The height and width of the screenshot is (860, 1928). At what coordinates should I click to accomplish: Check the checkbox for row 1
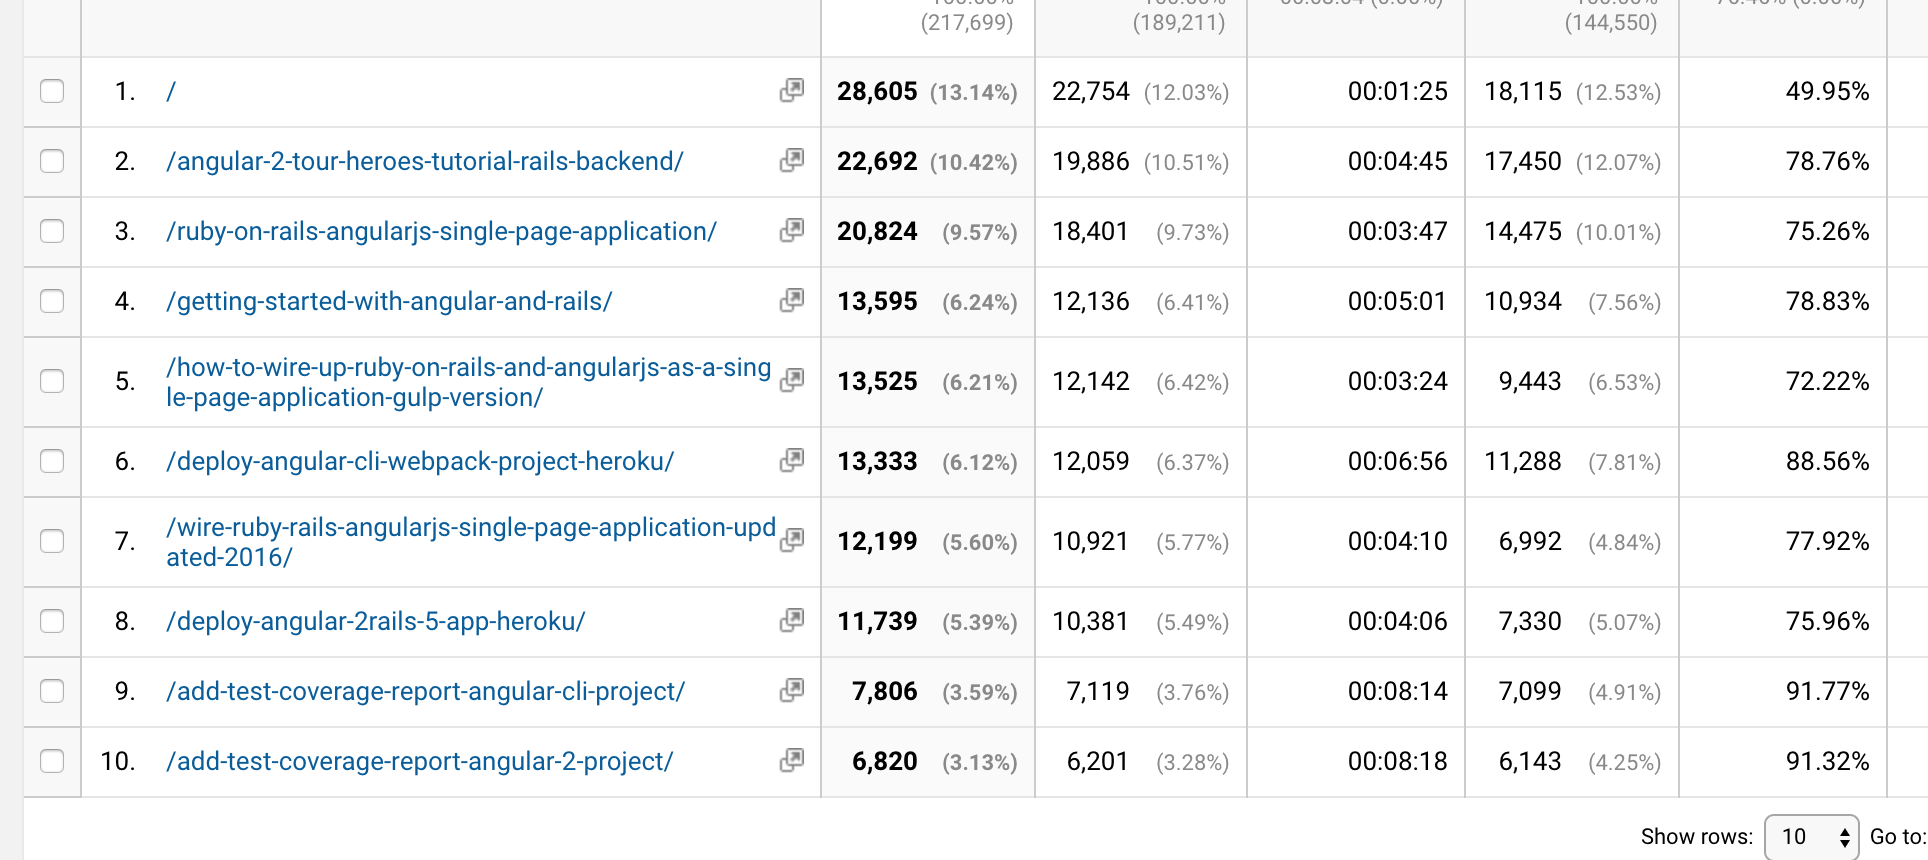52,91
